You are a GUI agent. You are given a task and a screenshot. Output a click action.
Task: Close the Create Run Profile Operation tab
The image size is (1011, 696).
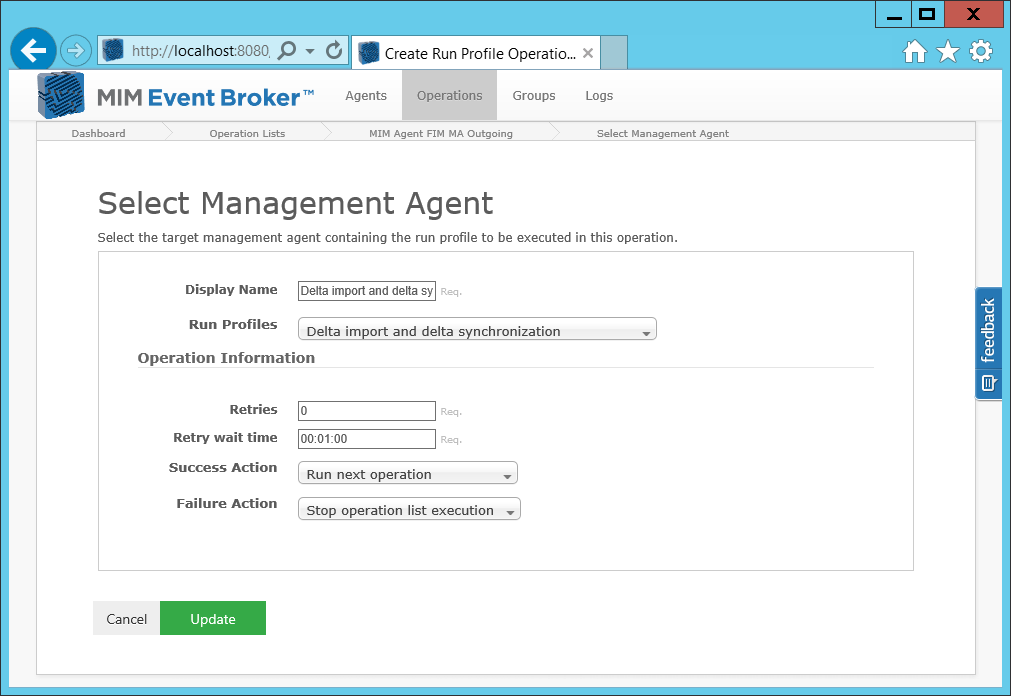click(587, 53)
